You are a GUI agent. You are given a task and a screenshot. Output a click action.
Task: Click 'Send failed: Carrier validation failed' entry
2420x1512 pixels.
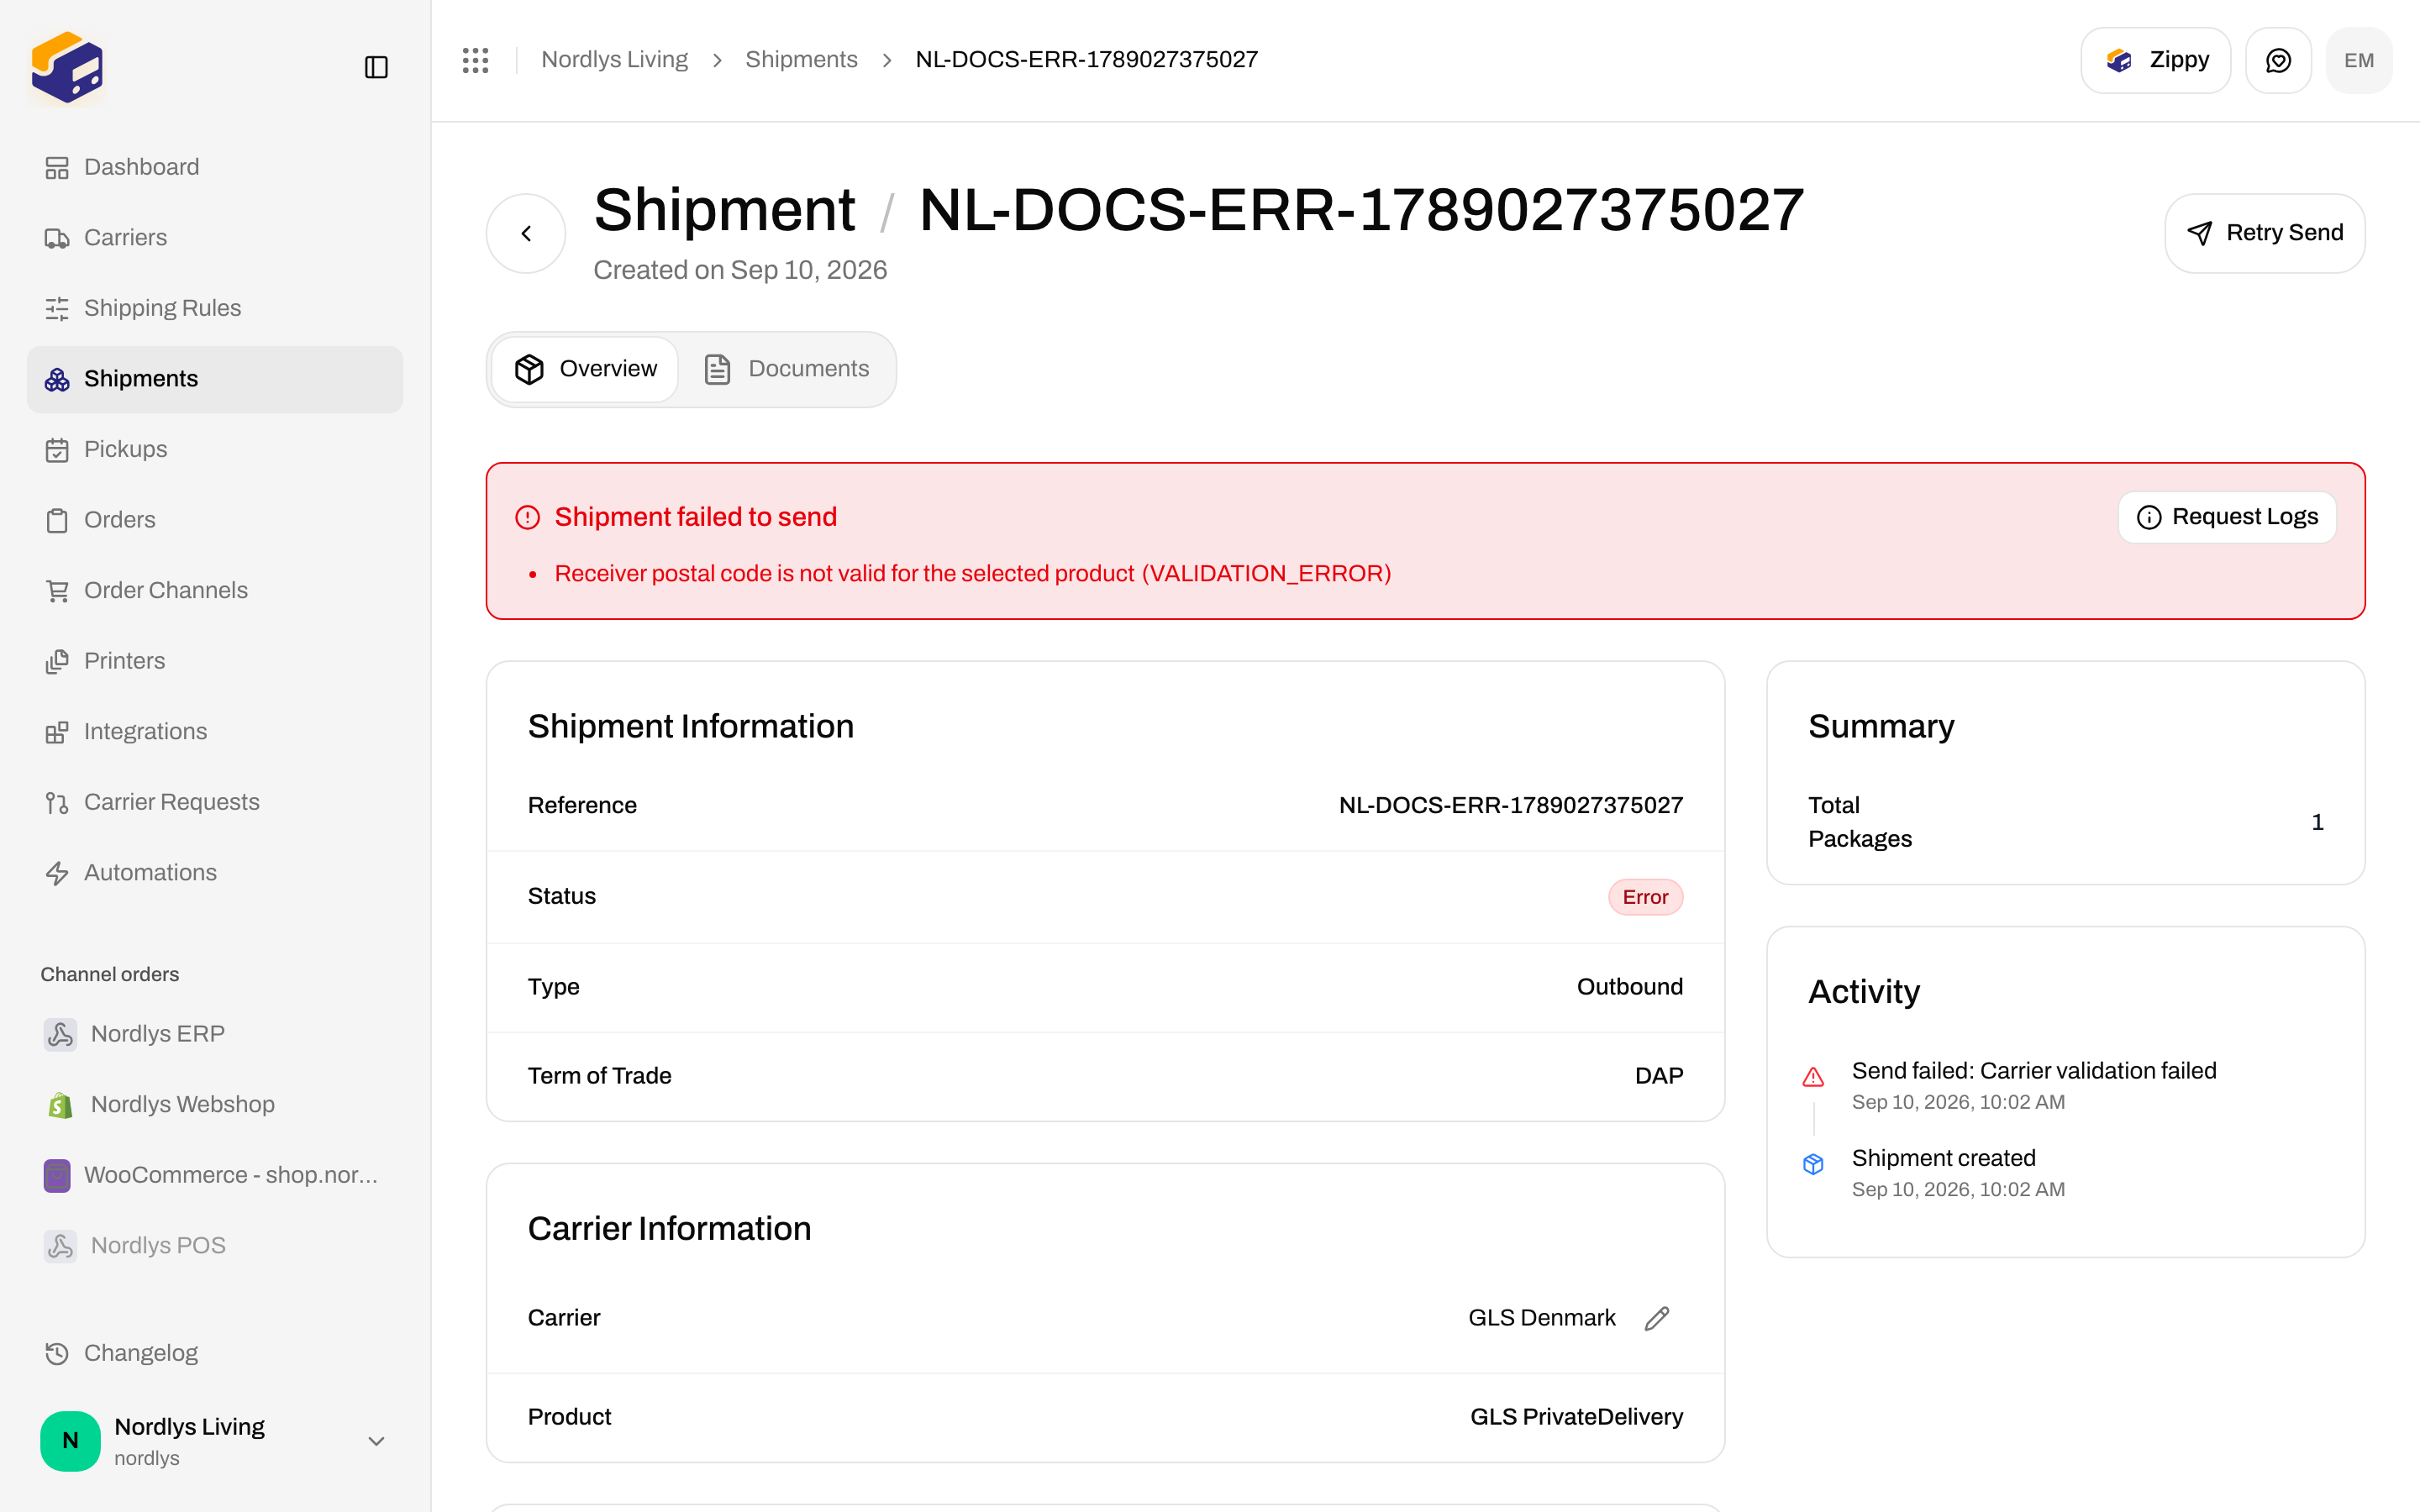2034,1071
